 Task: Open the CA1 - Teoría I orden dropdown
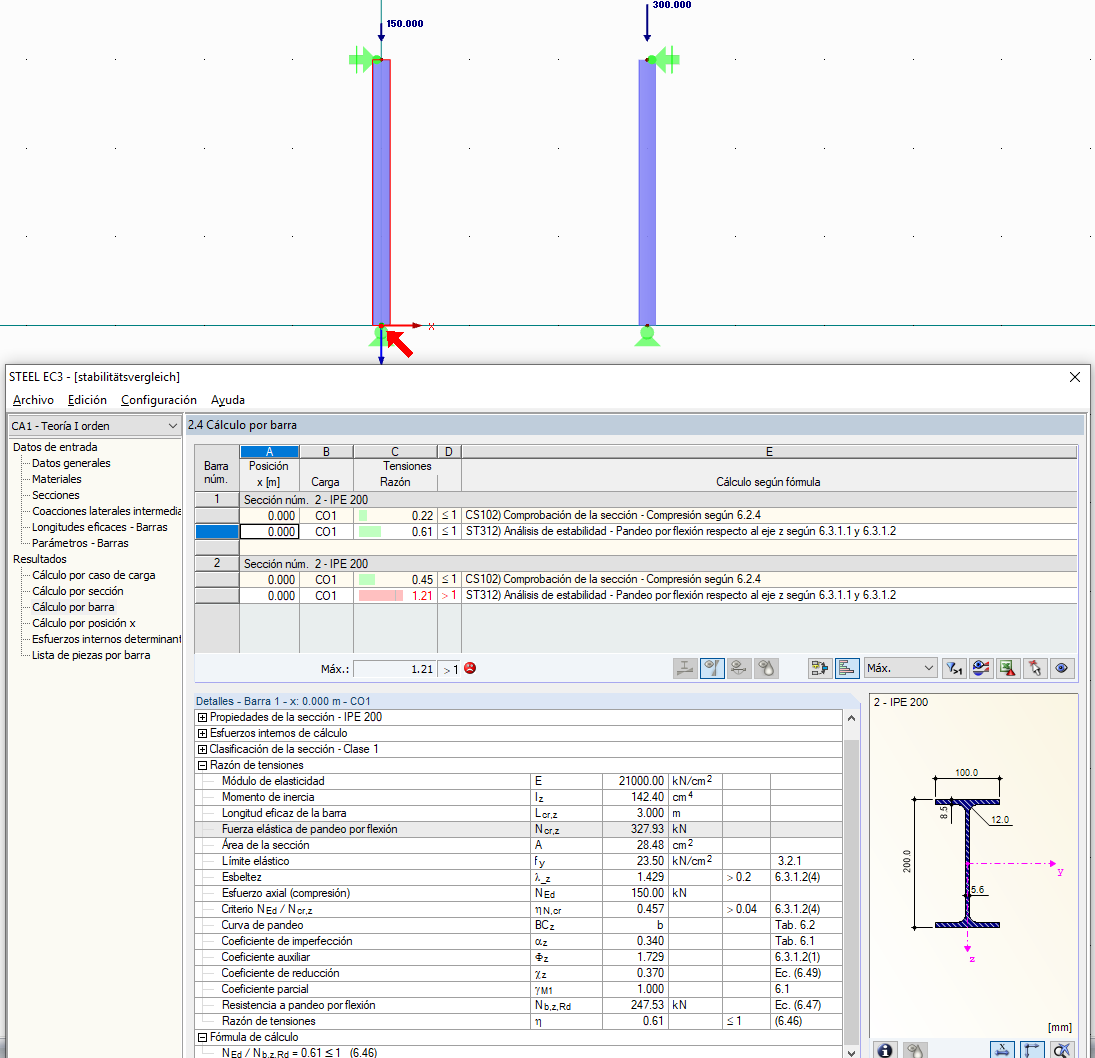(x=95, y=425)
